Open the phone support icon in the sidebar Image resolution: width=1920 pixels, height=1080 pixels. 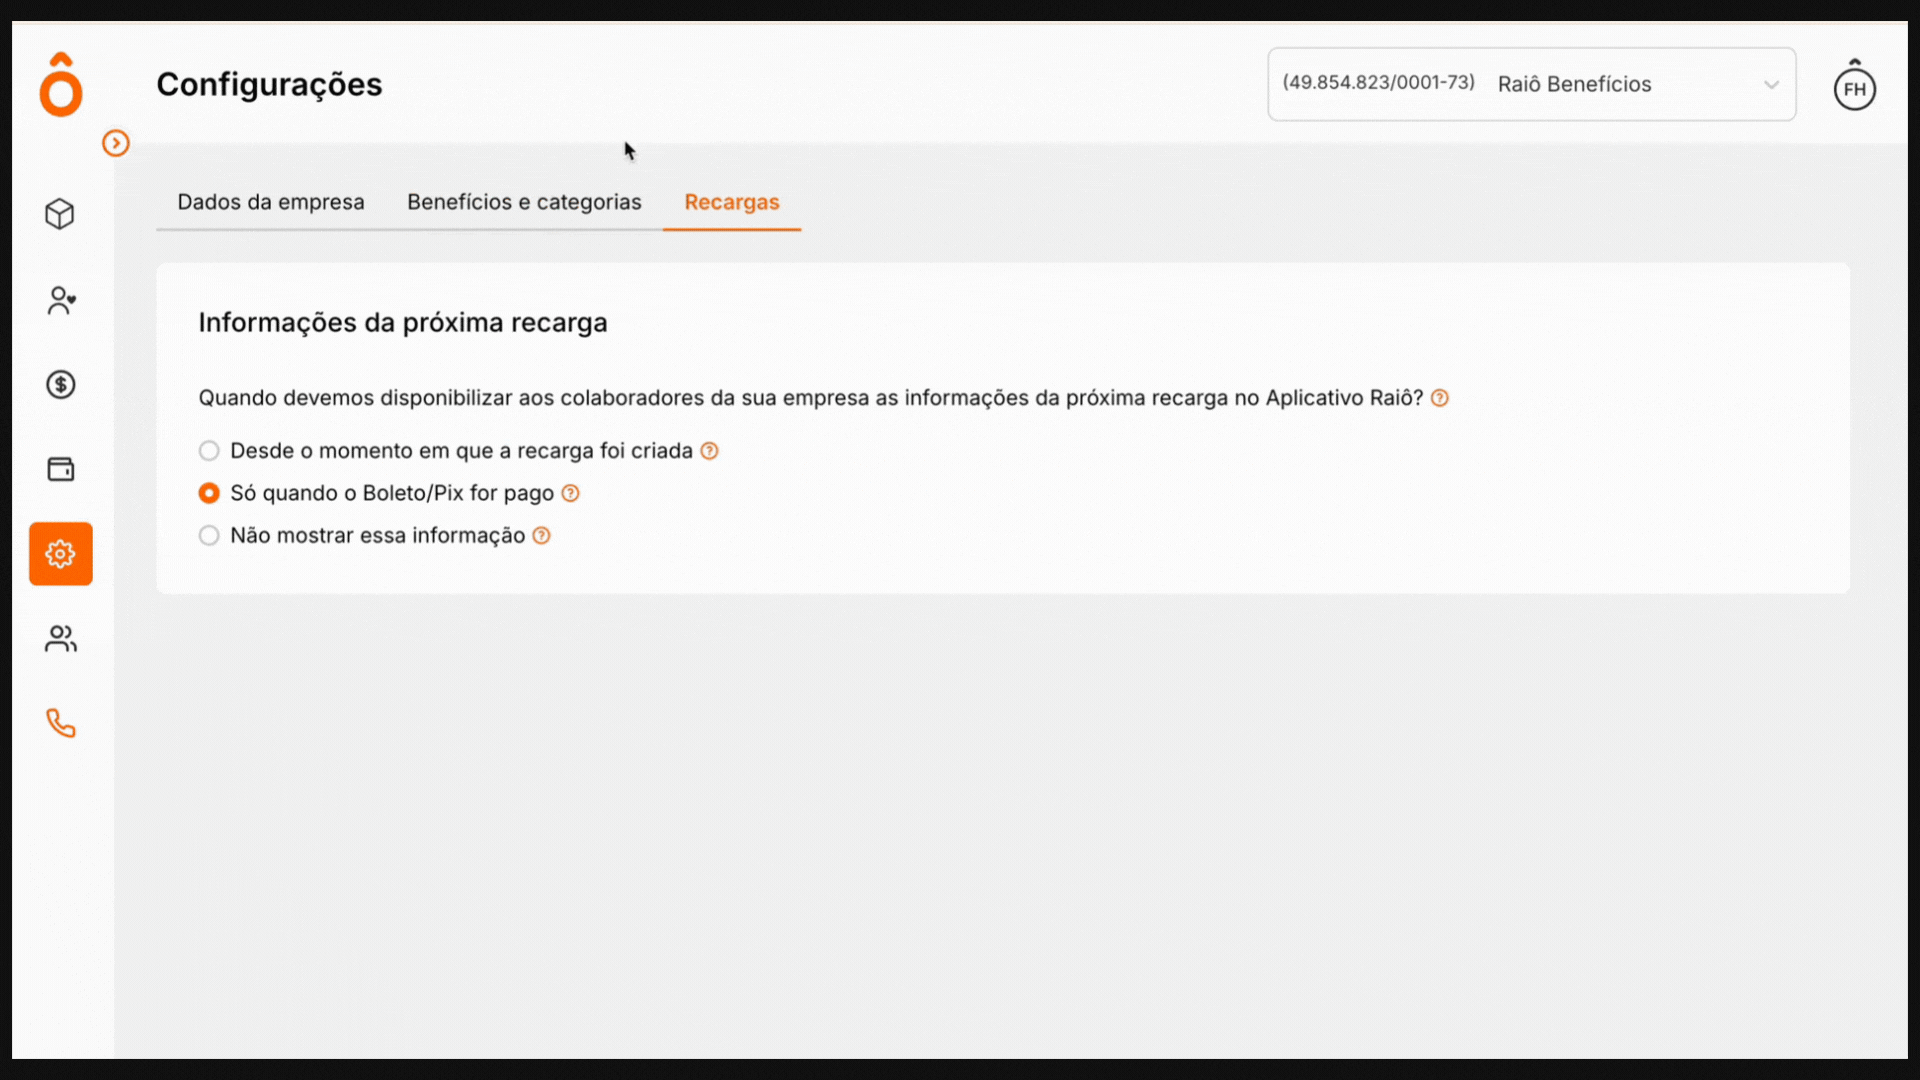pyautogui.click(x=60, y=723)
